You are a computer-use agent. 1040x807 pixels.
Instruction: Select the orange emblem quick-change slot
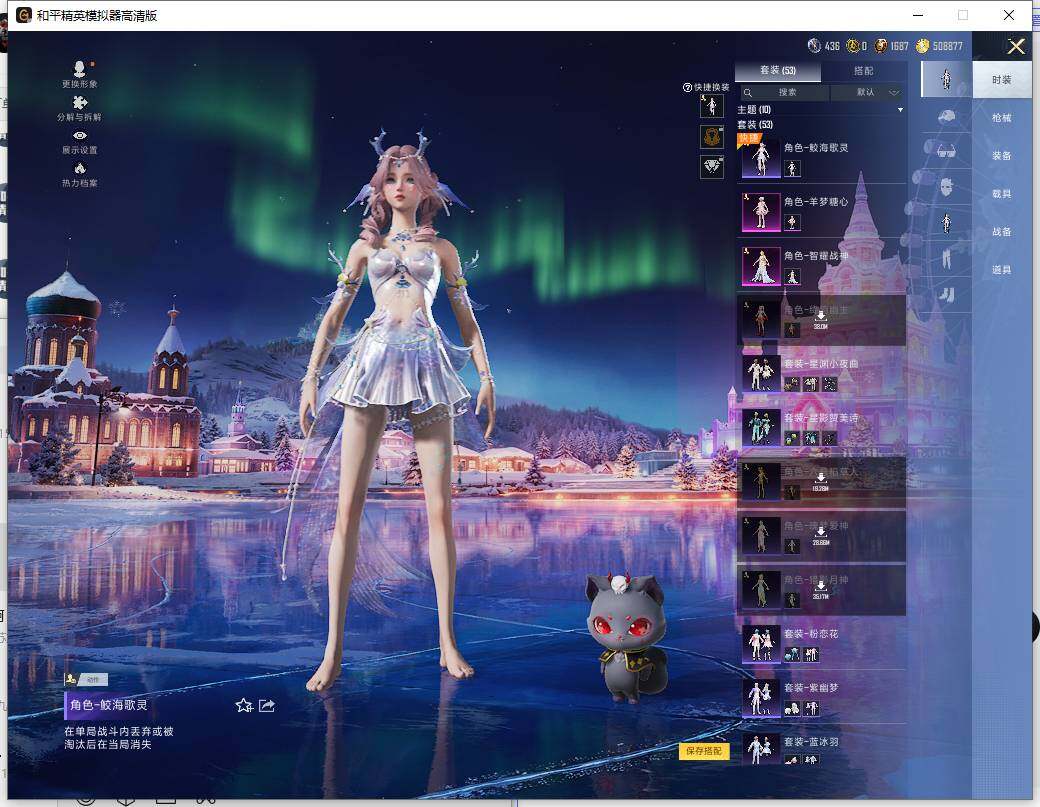click(x=712, y=137)
